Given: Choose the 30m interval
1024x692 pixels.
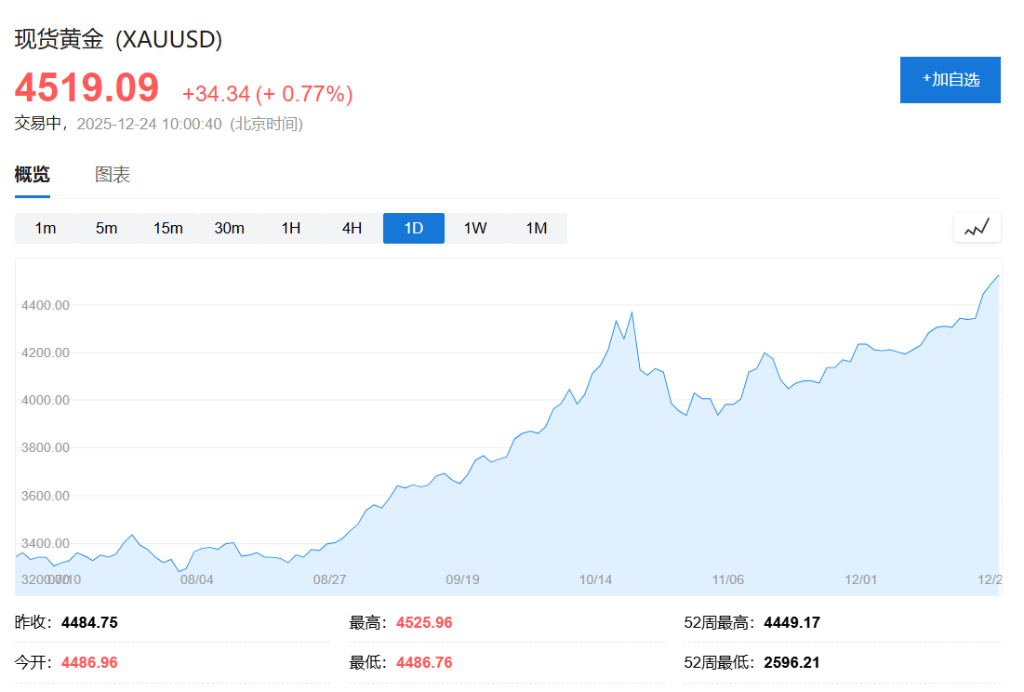Looking at the screenshot, I should point(229,228).
